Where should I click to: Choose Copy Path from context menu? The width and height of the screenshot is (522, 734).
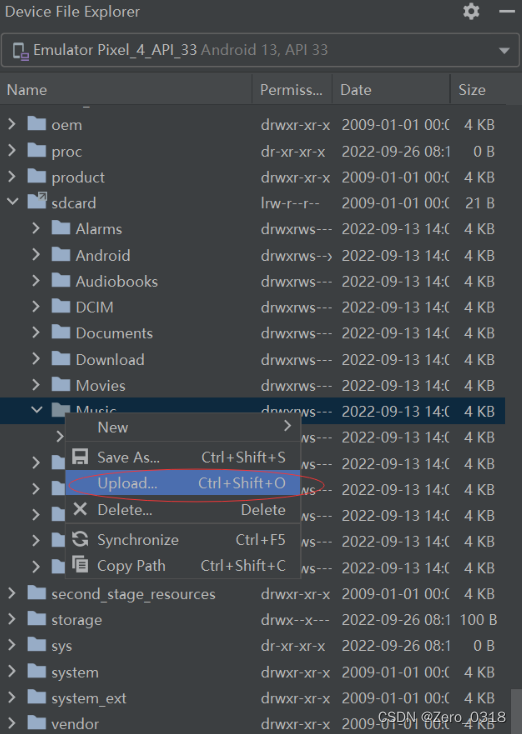183,565
